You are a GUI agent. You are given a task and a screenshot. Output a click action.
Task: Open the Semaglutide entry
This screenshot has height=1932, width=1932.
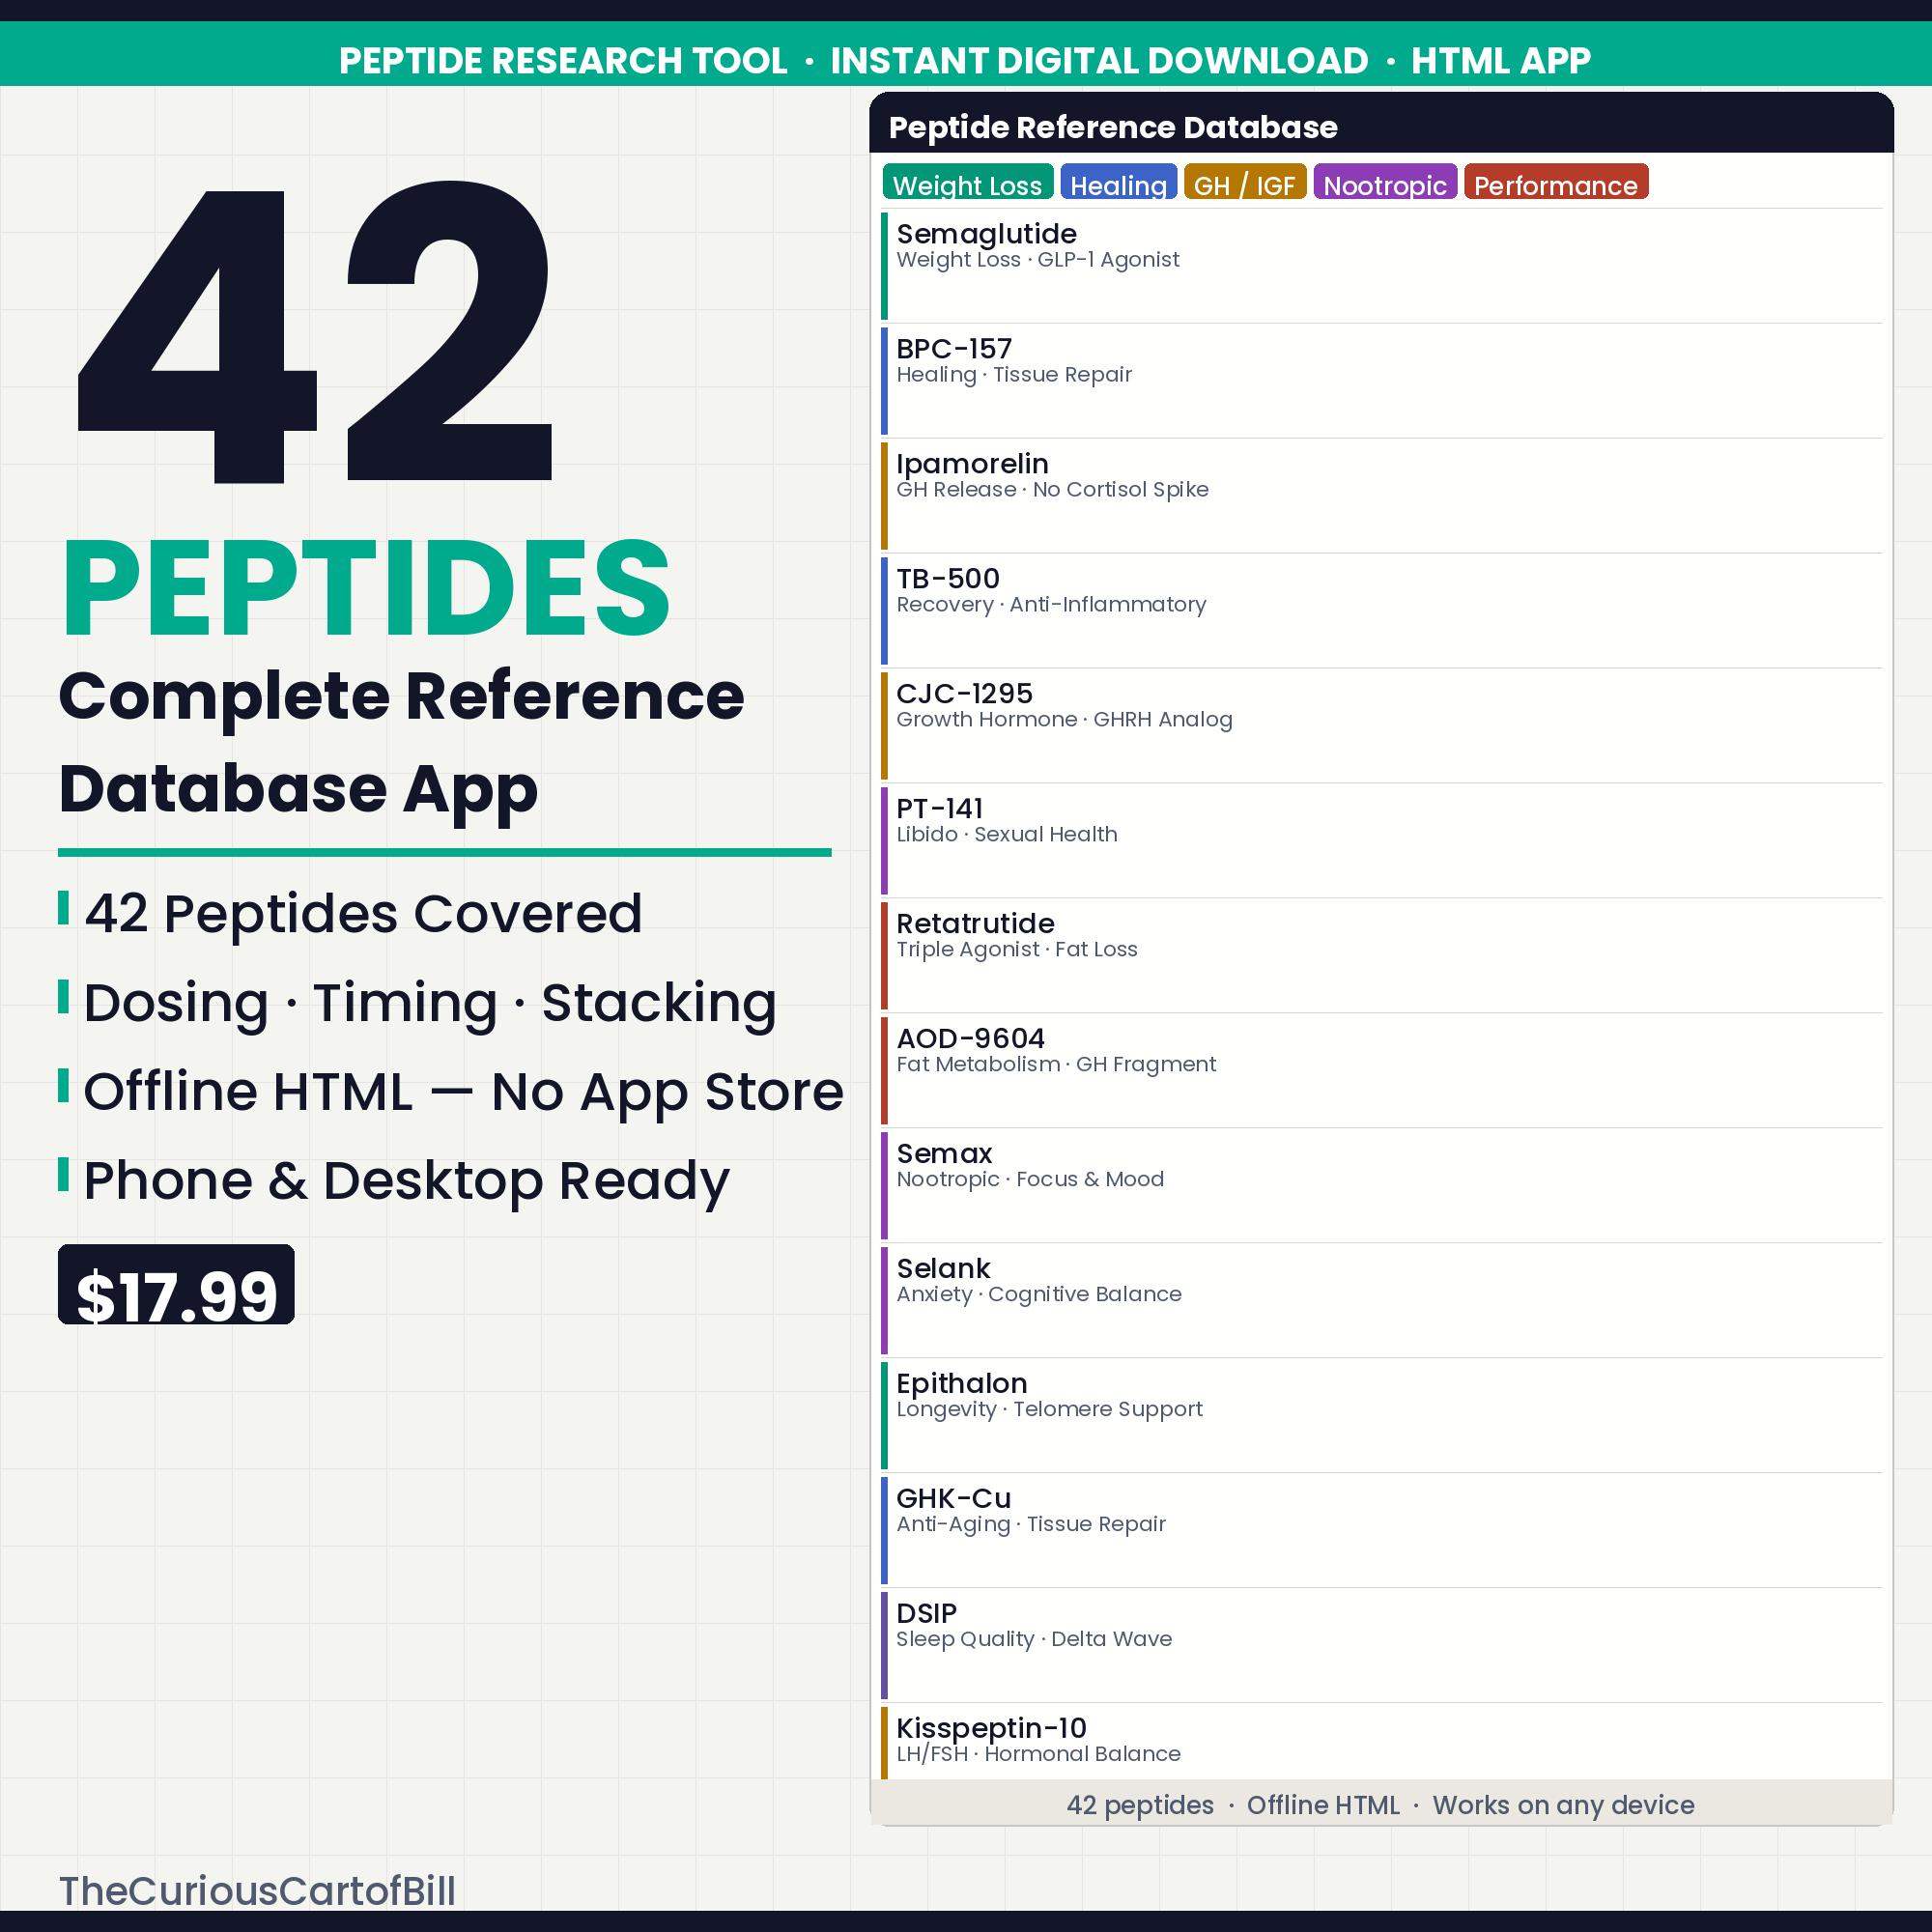click(1381, 266)
